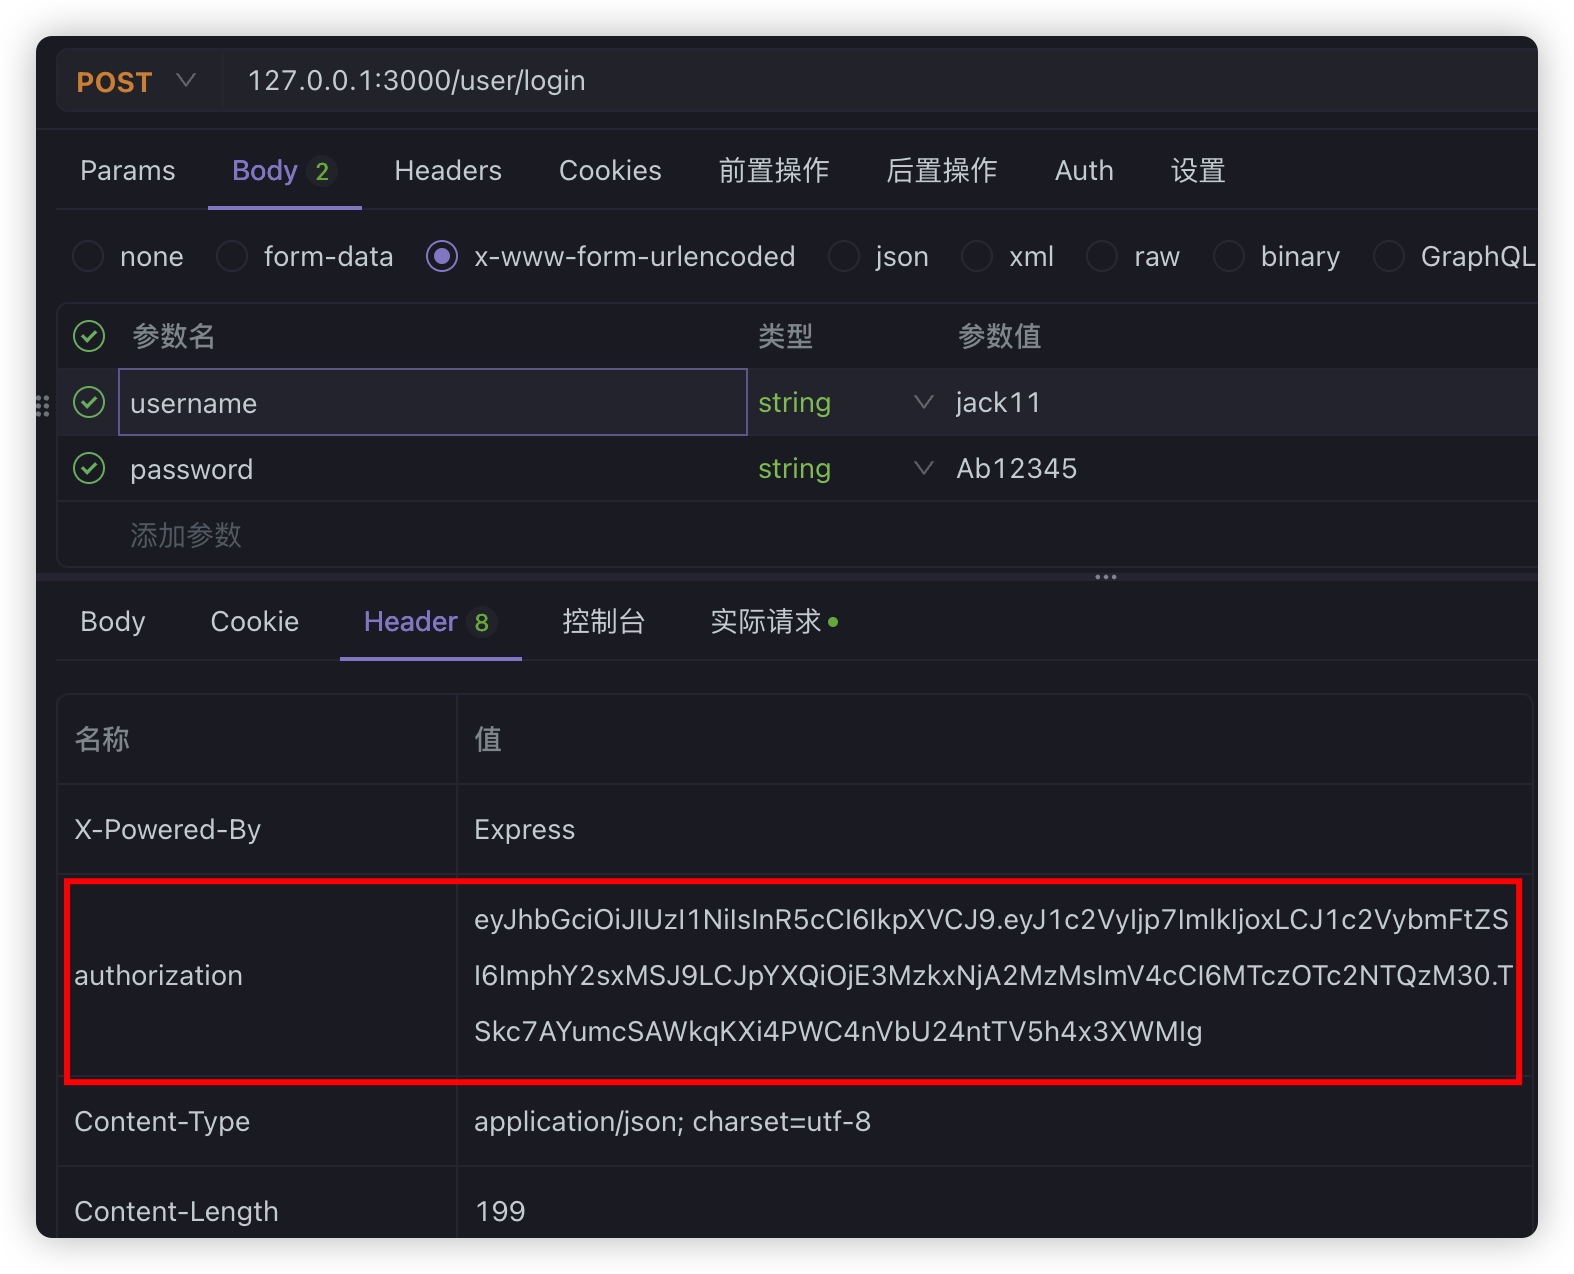This screenshot has height=1274, width=1574.
Task: Select the form-data radio option
Action: tap(232, 257)
